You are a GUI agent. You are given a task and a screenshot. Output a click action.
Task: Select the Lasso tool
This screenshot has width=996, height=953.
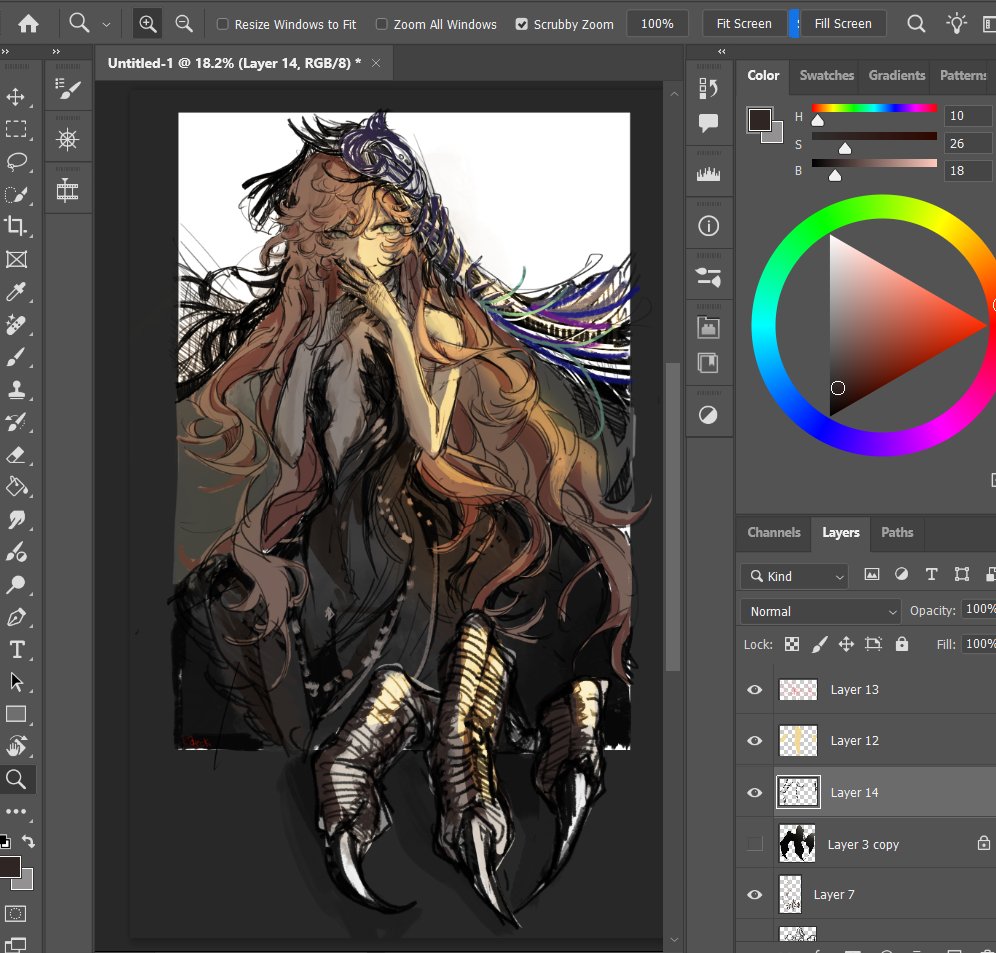[x=16, y=161]
